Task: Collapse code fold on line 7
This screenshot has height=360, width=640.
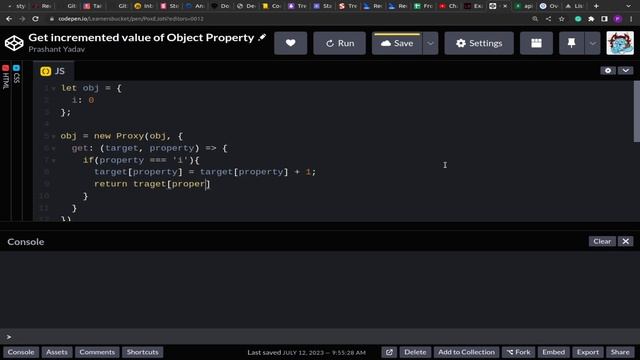Action: coord(53,160)
